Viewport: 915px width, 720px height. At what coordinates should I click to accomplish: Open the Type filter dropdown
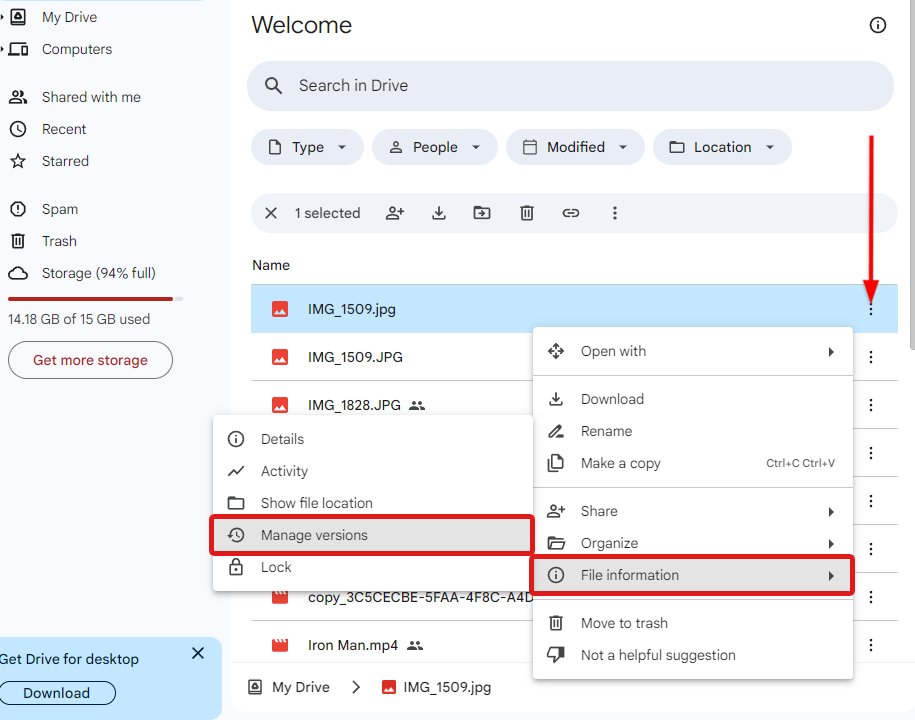[x=307, y=147]
